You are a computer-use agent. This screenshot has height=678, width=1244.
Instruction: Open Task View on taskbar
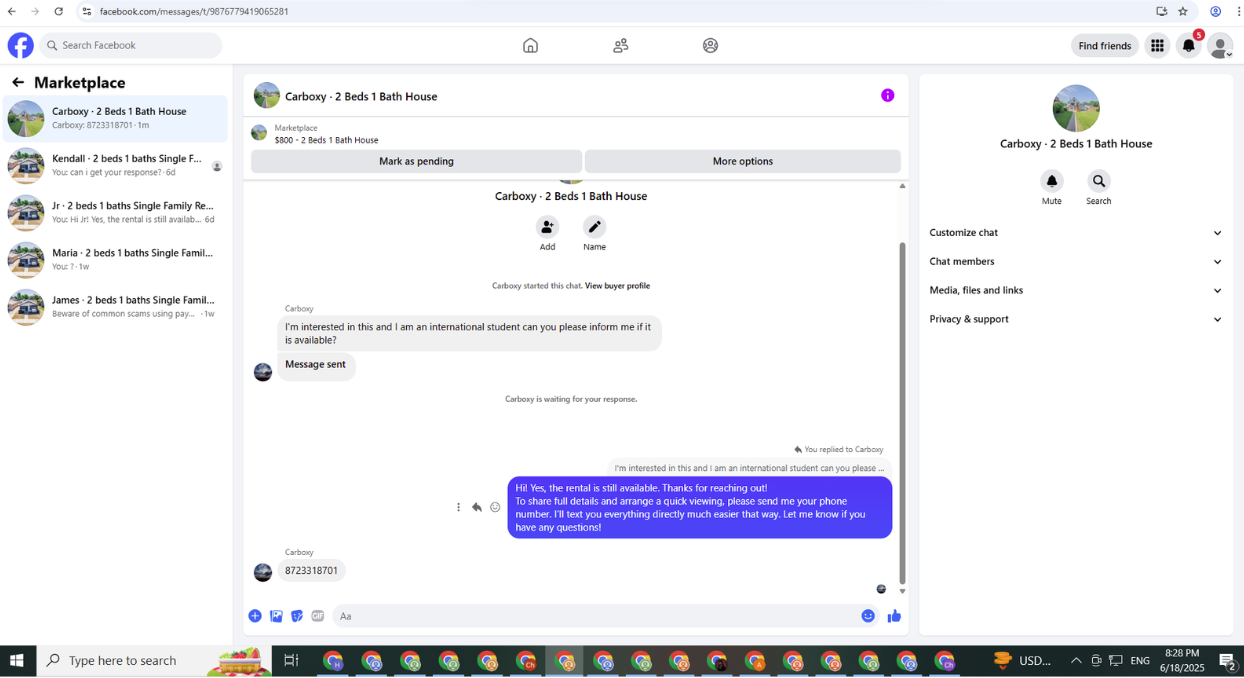291,660
